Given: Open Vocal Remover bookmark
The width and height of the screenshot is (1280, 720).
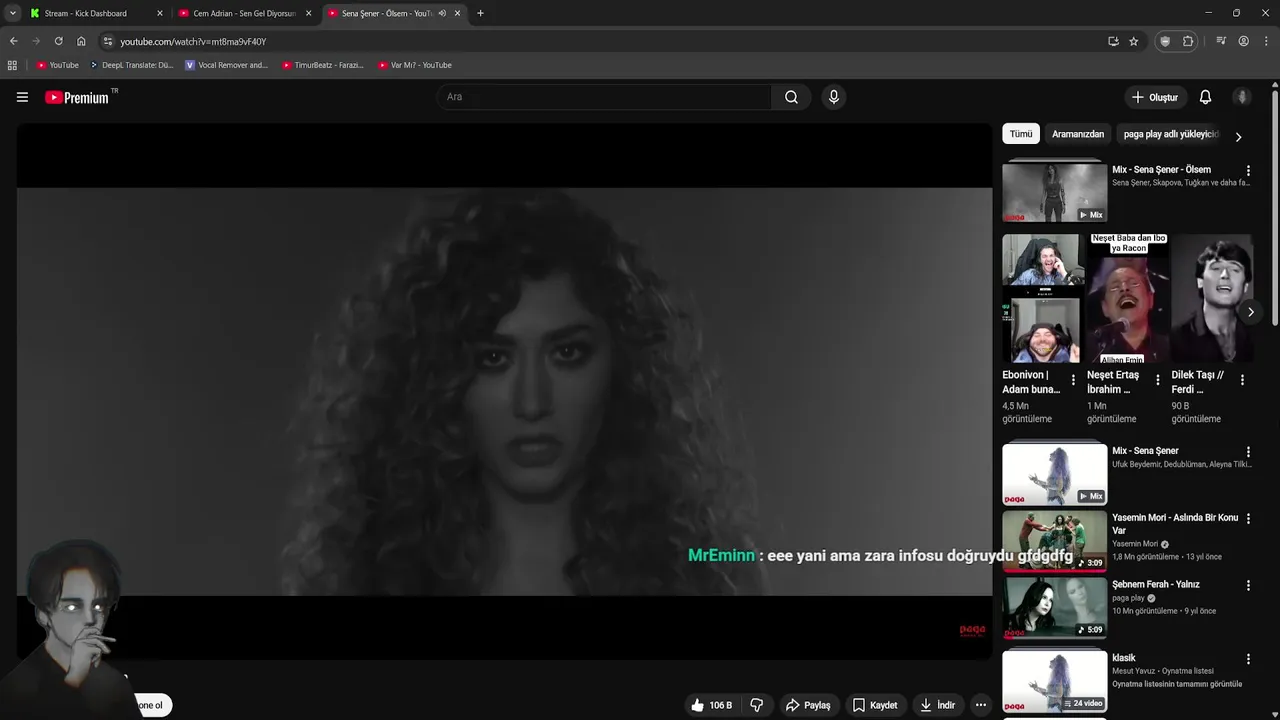Looking at the screenshot, I should (227, 65).
